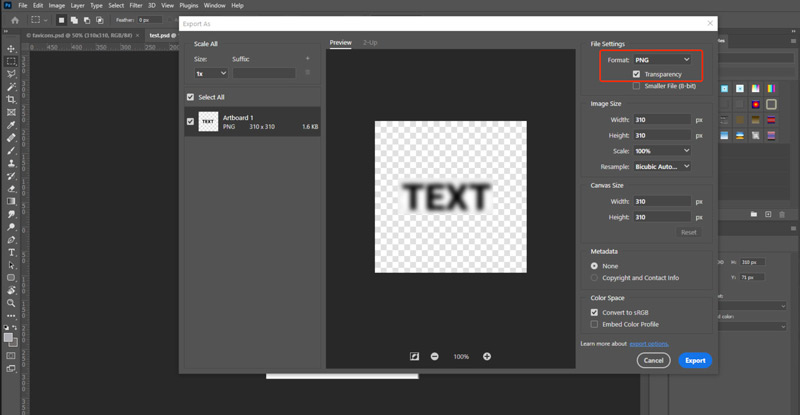Swap foreground and background colors
The height and width of the screenshot is (415, 800).
[x=15, y=327]
